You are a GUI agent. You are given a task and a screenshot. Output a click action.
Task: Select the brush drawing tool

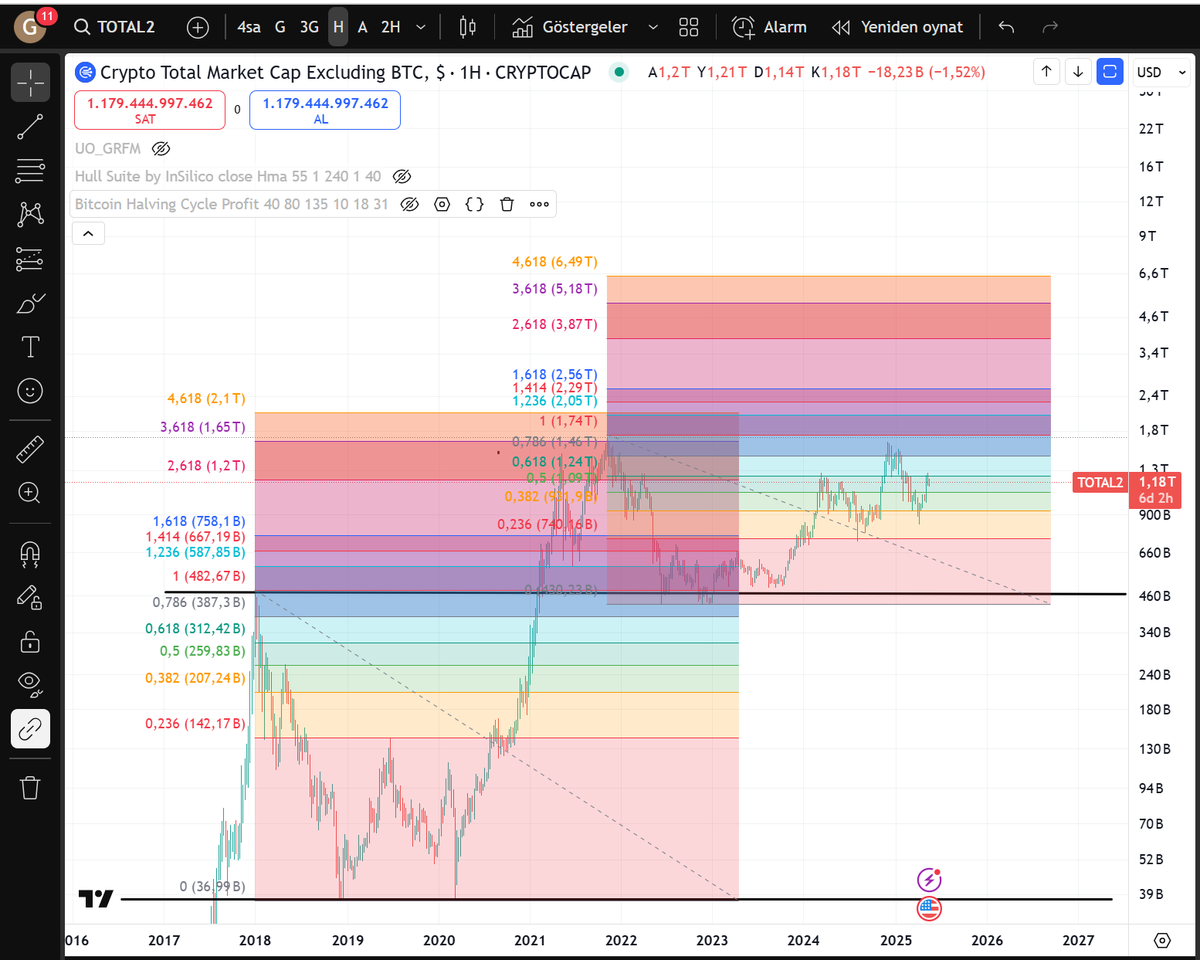coord(30,303)
